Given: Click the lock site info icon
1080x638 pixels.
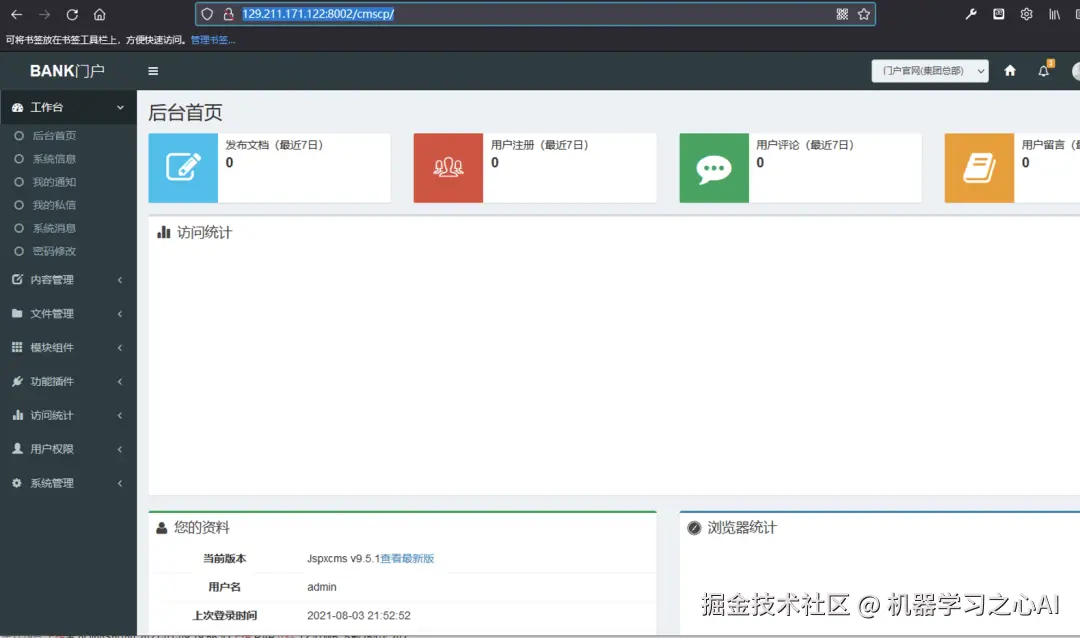Looking at the screenshot, I should coord(228,14).
